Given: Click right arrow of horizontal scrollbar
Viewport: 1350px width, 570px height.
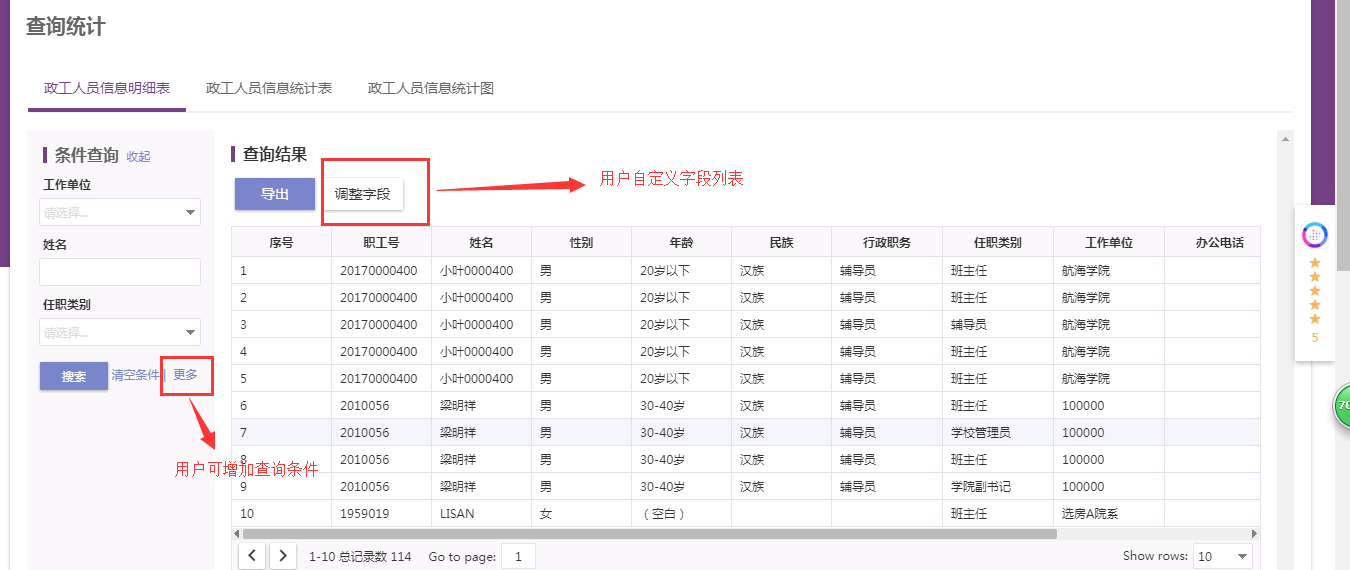Looking at the screenshot, I should click(1254, 534).
